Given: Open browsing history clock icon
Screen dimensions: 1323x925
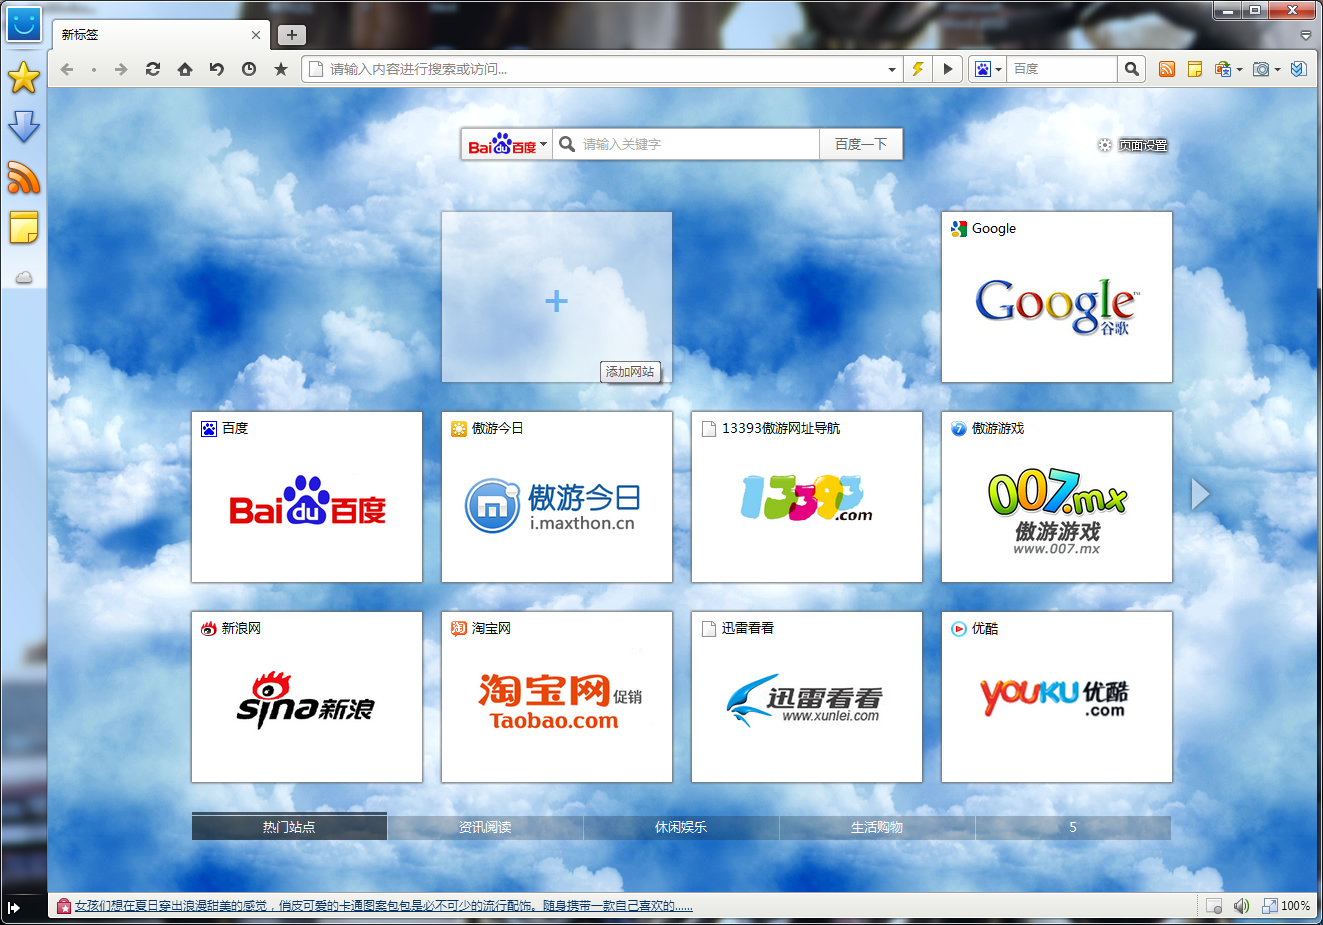Looking at the screenshot, I should tap(249, 69).
